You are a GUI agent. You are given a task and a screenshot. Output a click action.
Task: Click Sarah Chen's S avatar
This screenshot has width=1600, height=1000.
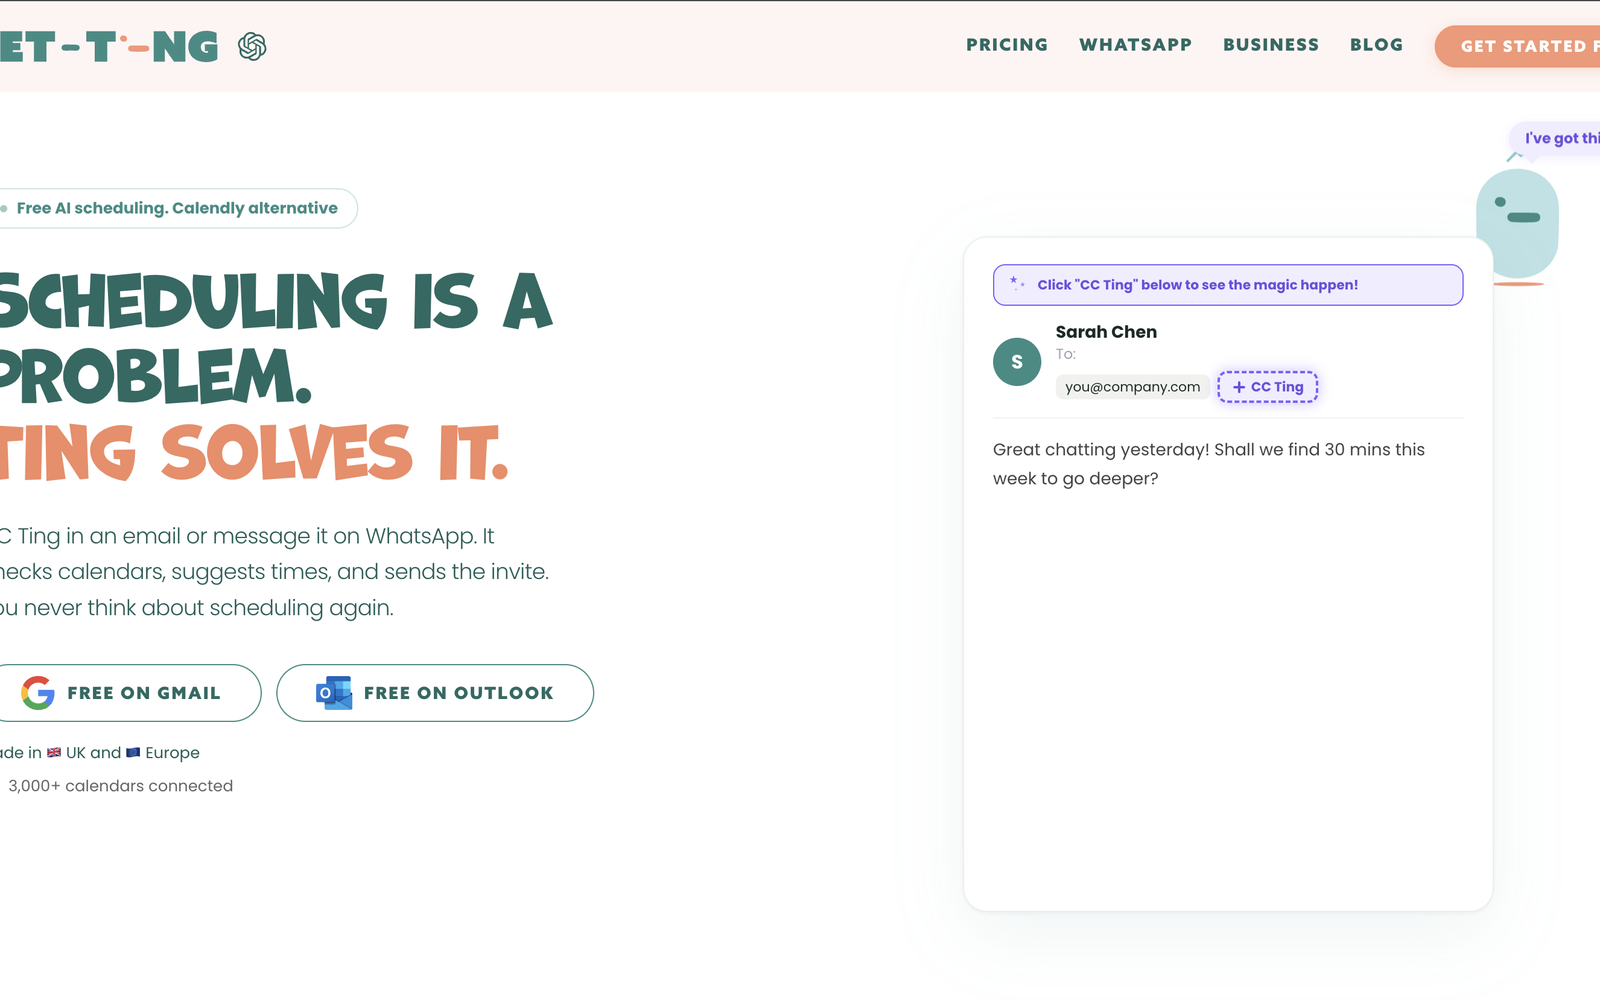[1017, 362]
